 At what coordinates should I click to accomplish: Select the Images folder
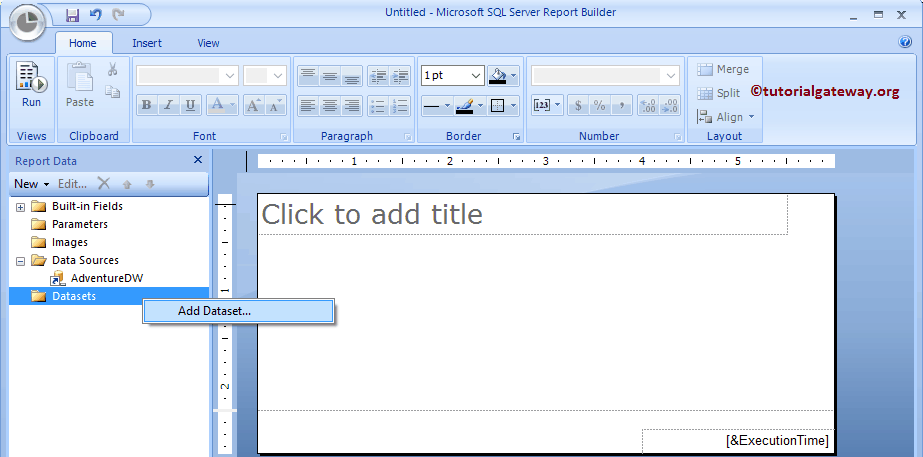pyautogui.click(x=59, y=242)
